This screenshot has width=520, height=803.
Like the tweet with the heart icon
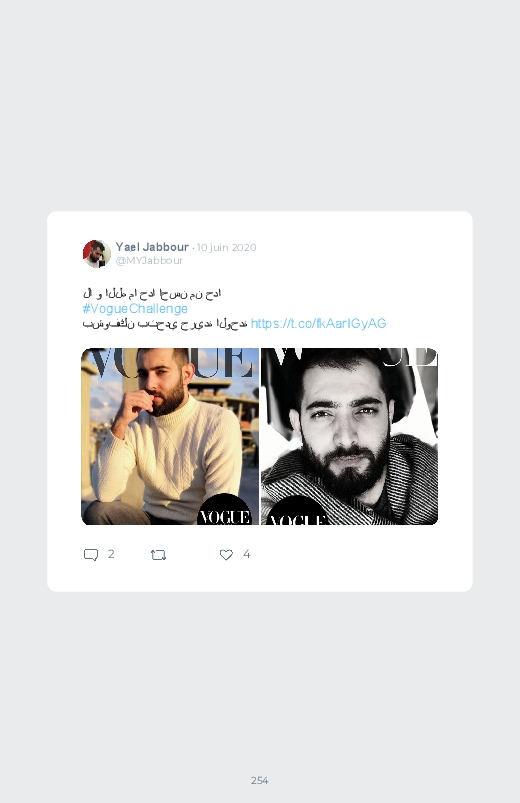coord(226,555)
